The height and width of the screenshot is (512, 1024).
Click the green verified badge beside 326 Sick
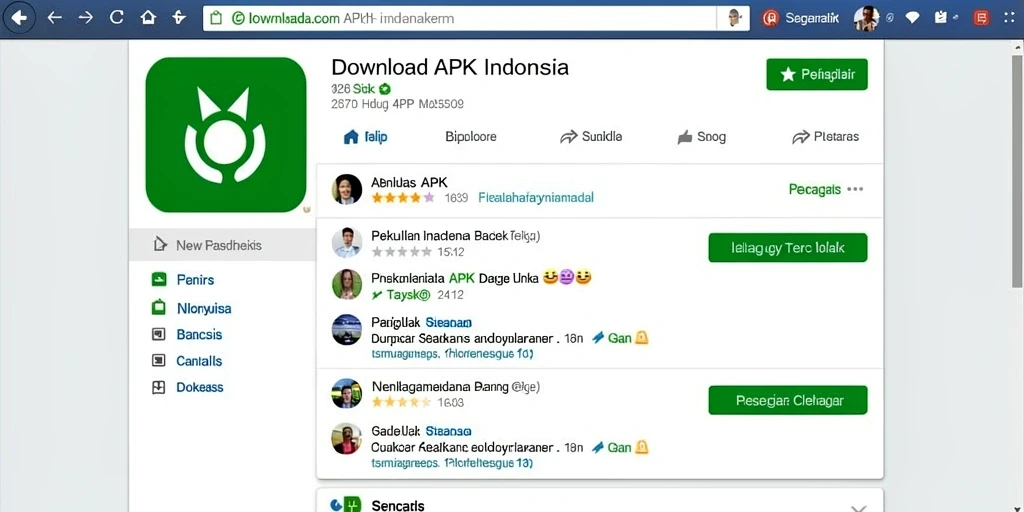[x=385, y=89]
